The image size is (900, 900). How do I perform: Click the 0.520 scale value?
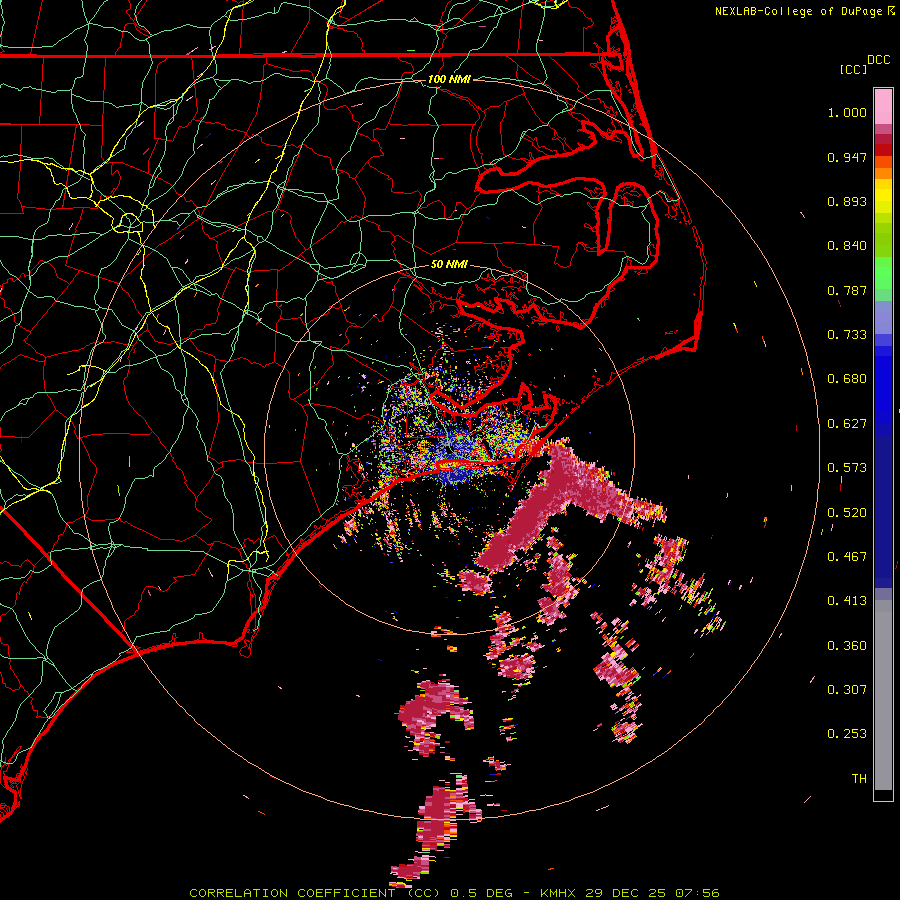click(847, 513)
